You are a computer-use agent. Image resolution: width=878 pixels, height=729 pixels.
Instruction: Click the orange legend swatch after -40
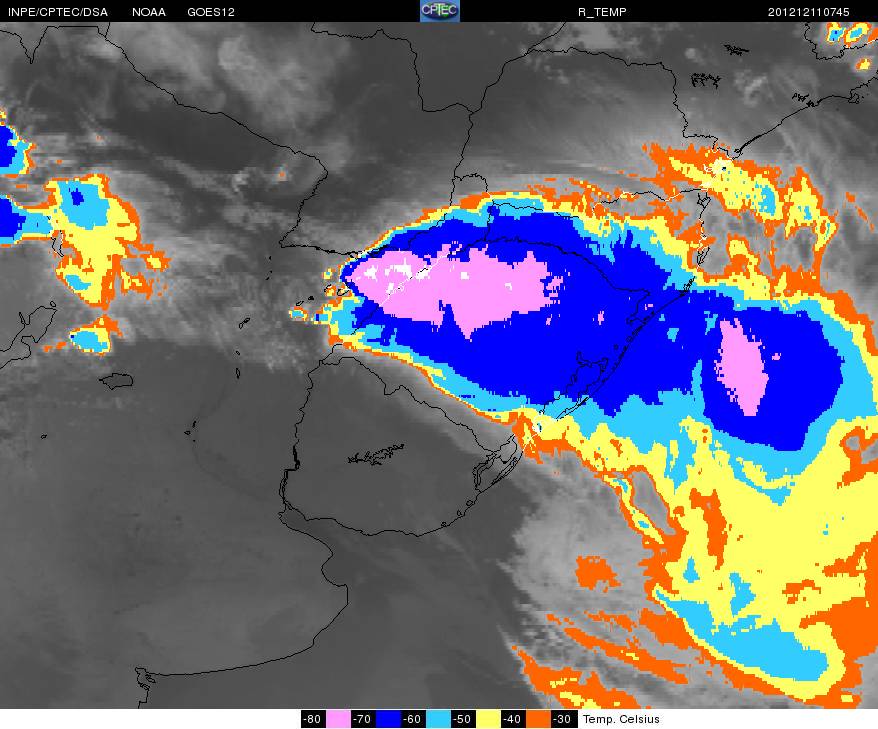pos(538,719)
